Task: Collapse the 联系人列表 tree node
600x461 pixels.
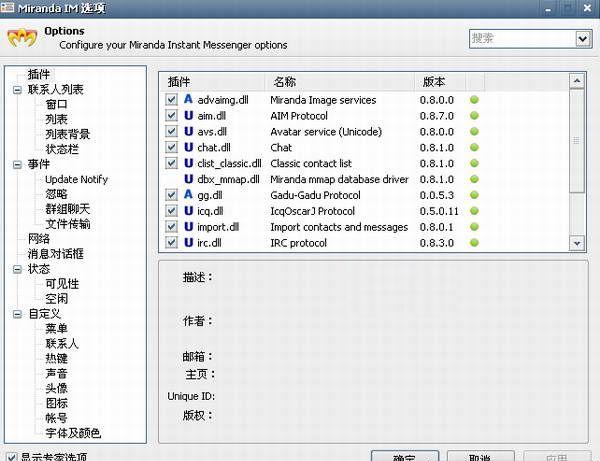Action: [x=17, y=90]
